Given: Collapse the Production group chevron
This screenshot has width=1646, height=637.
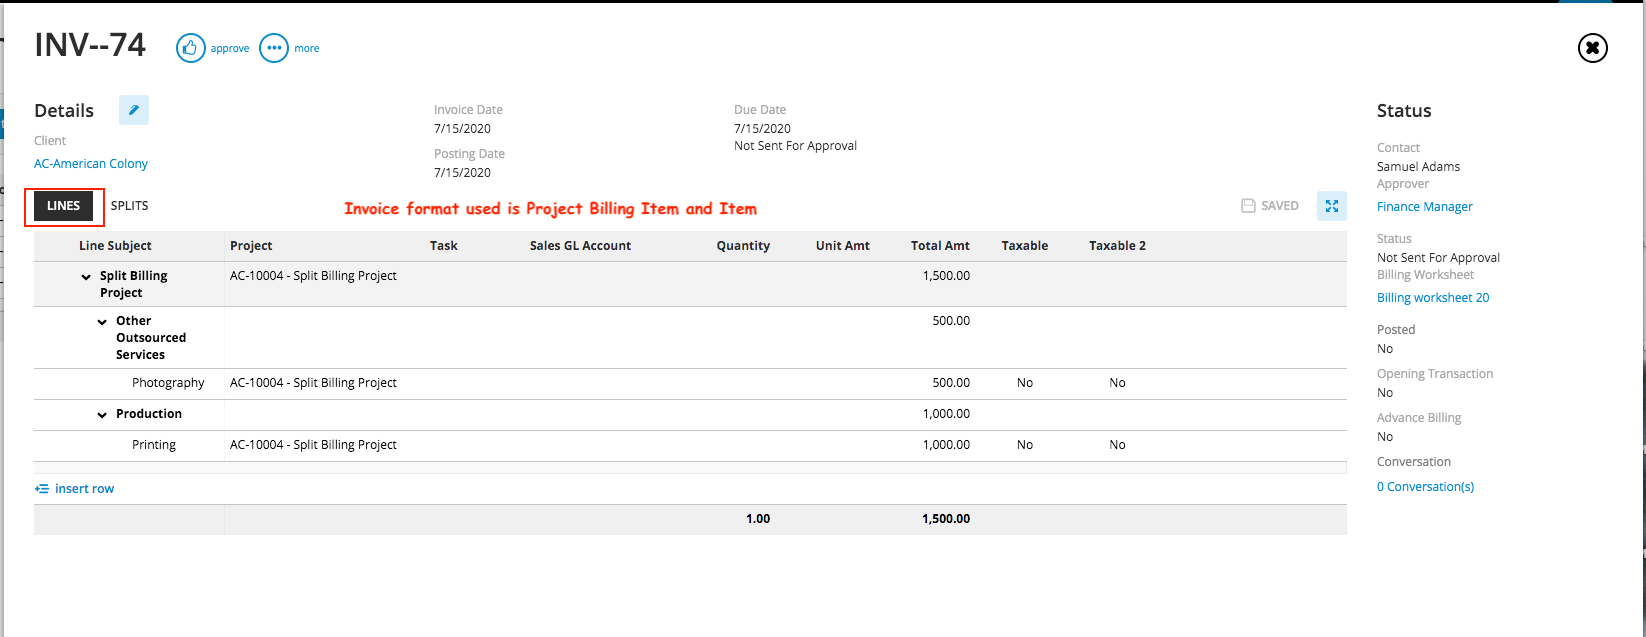Looking at the screenshot, I should click(x=103, y=415).
